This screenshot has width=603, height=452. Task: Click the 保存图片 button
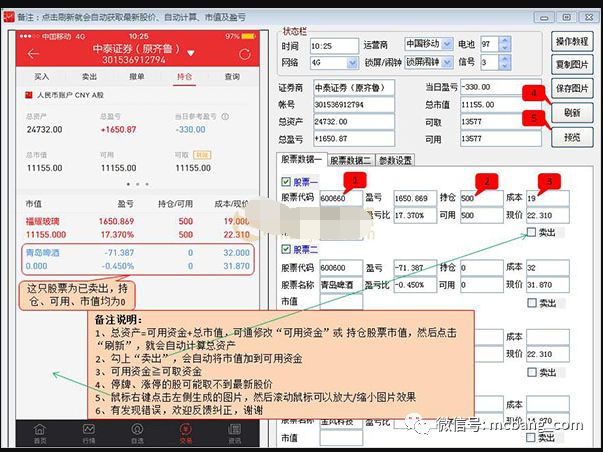572,88
